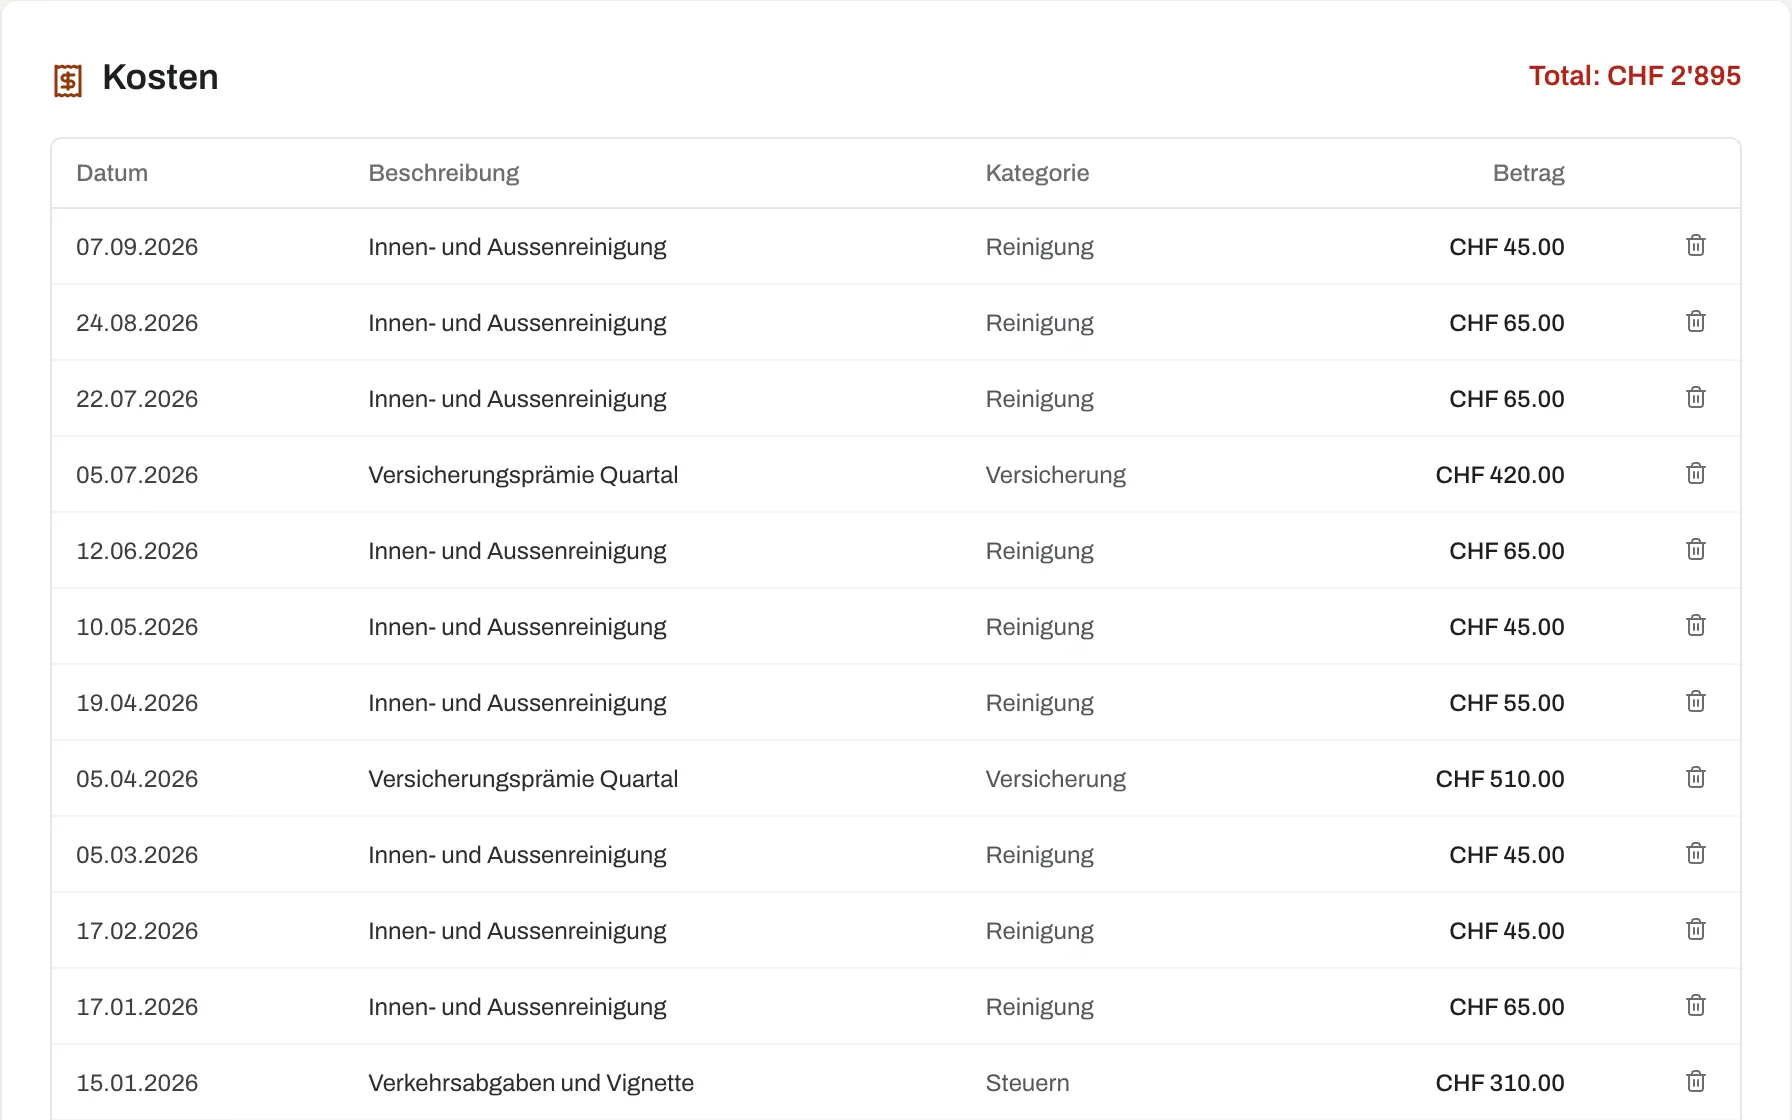Screen dimensions: 1792x1120
Task: Click the Total: CHF 2'895 label
Action: click(x=1635, y=76)
